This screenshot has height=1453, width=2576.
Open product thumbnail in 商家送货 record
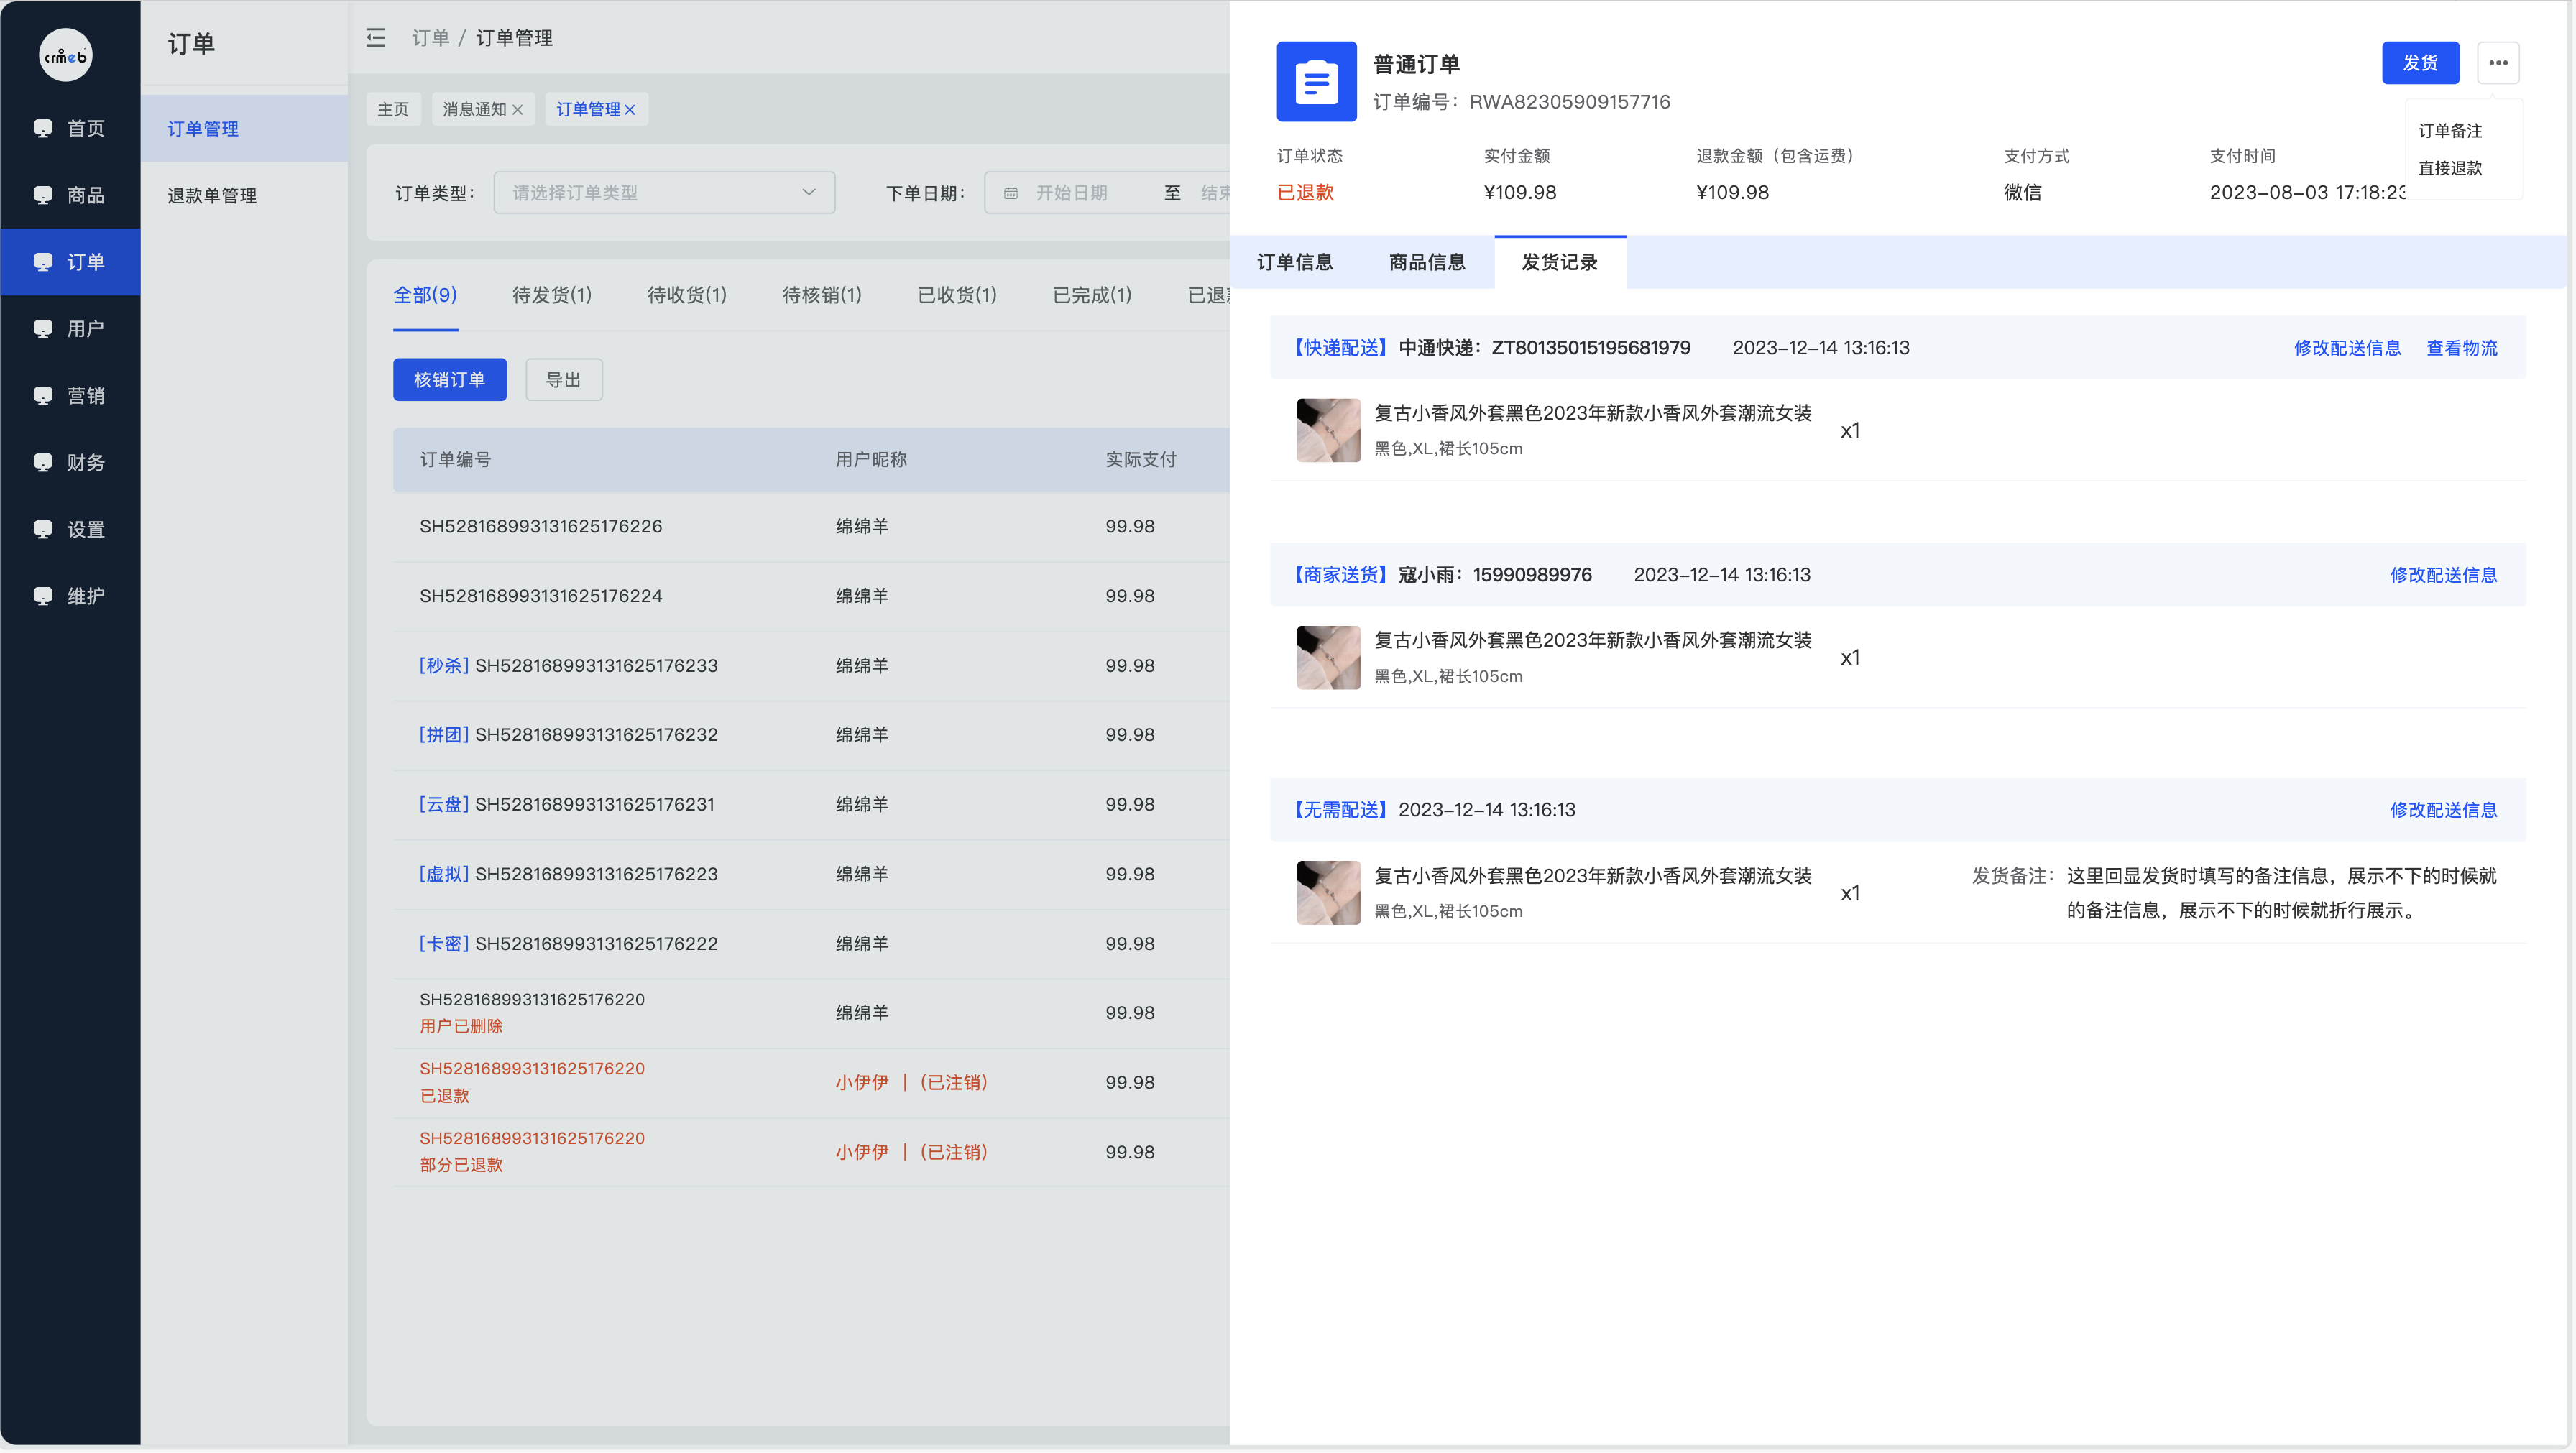(1329, 658)
